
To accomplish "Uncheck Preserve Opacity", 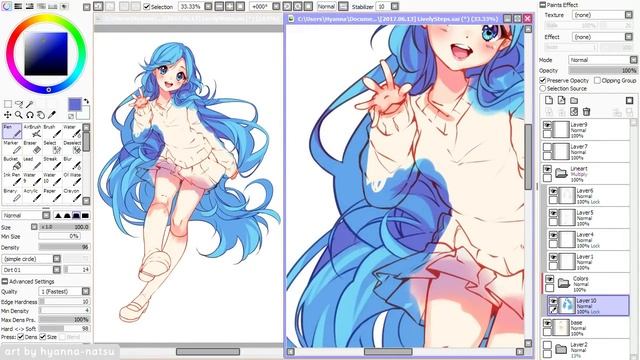I will point(543,80).
